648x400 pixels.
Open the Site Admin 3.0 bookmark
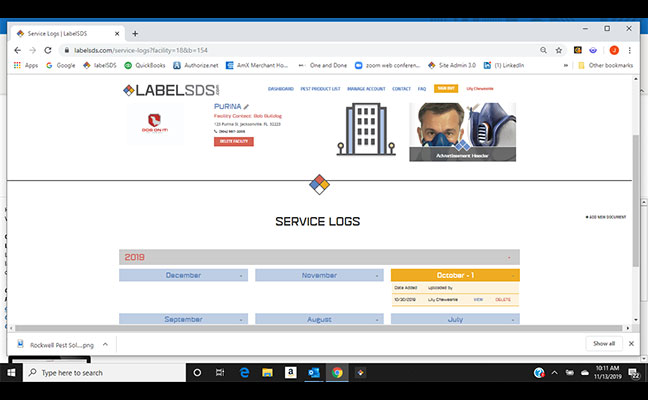[x=452, y=65]
